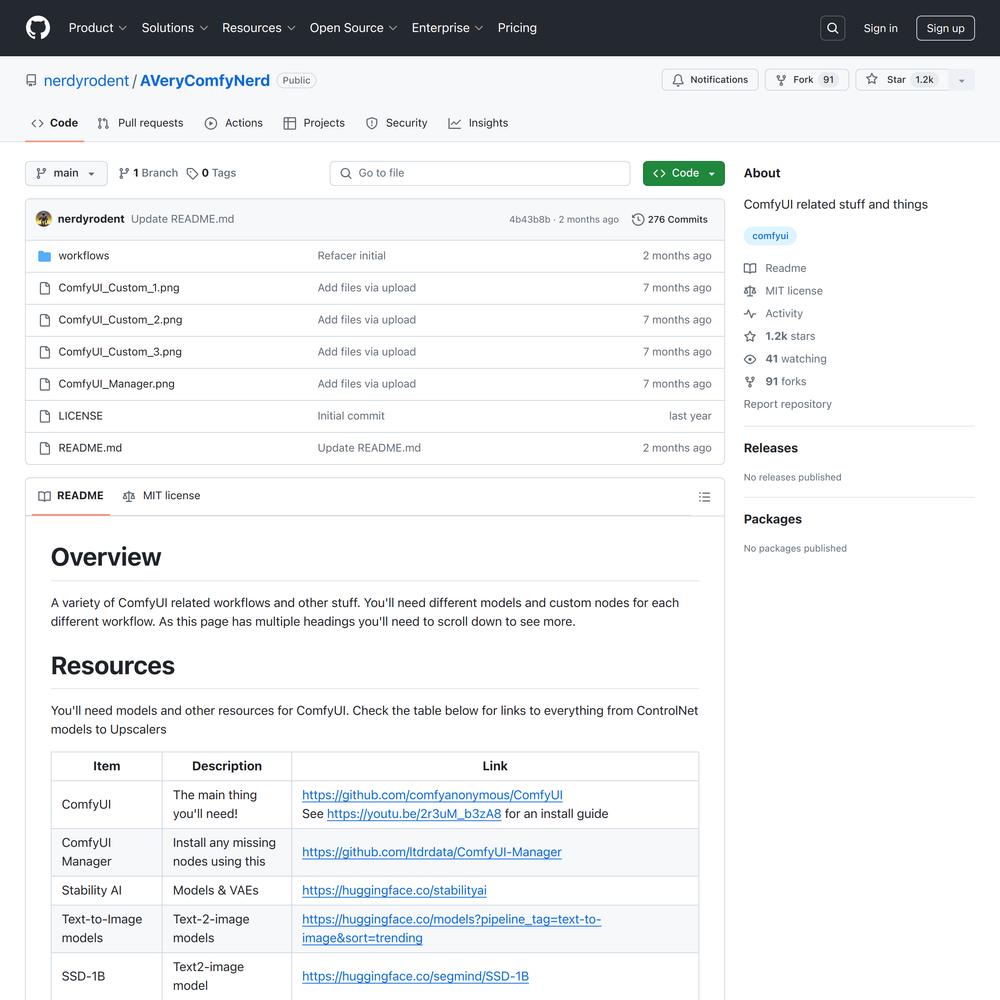Expand the Solutions menu
Screen dimensions: 1000x1000
tap(175, 28)
